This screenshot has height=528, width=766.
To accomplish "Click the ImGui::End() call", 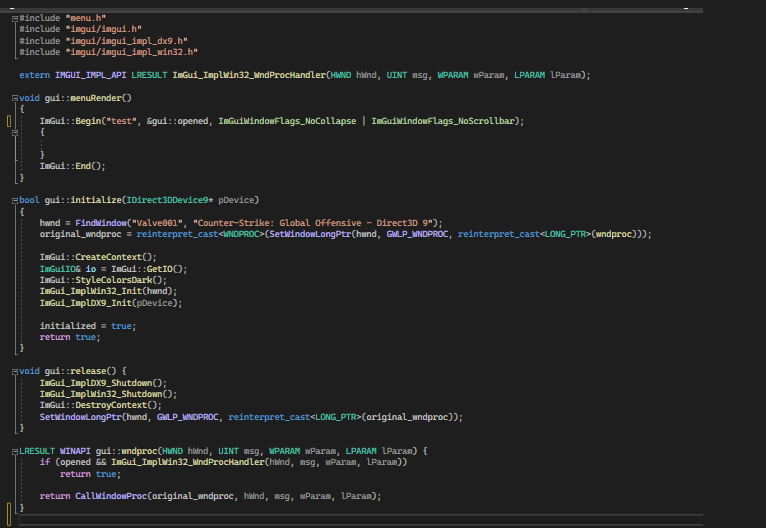I will [x=72, y=166].
